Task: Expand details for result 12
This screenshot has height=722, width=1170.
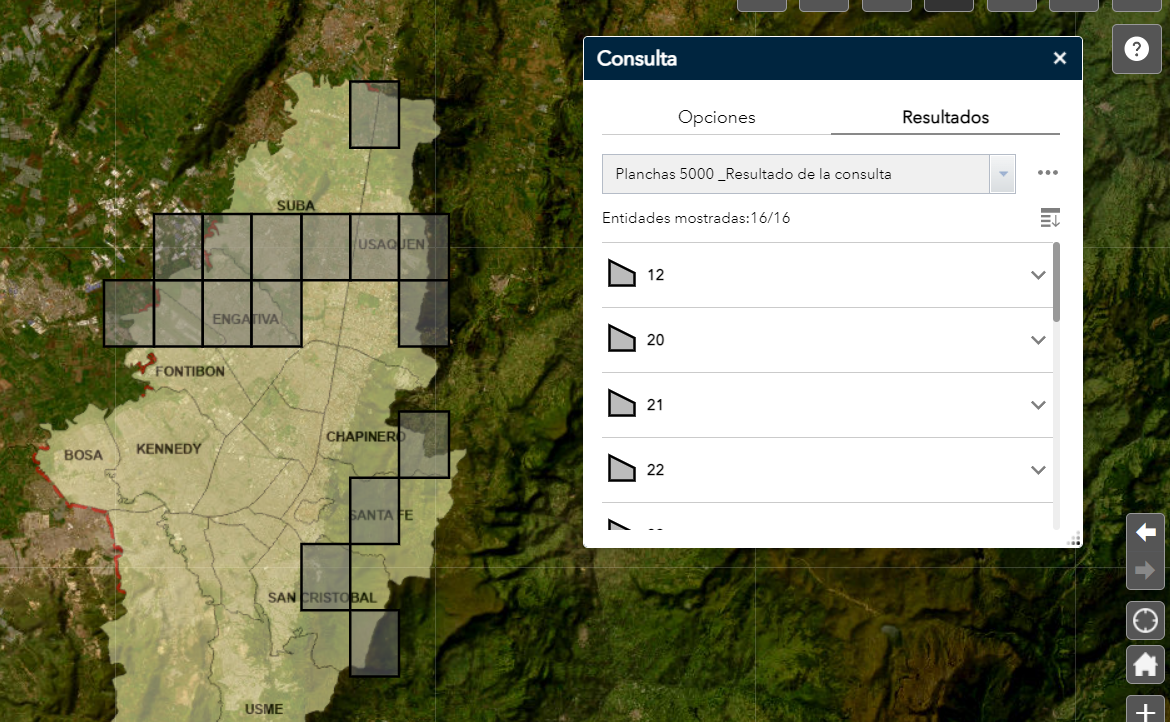Action: [x=1038, y=275]
